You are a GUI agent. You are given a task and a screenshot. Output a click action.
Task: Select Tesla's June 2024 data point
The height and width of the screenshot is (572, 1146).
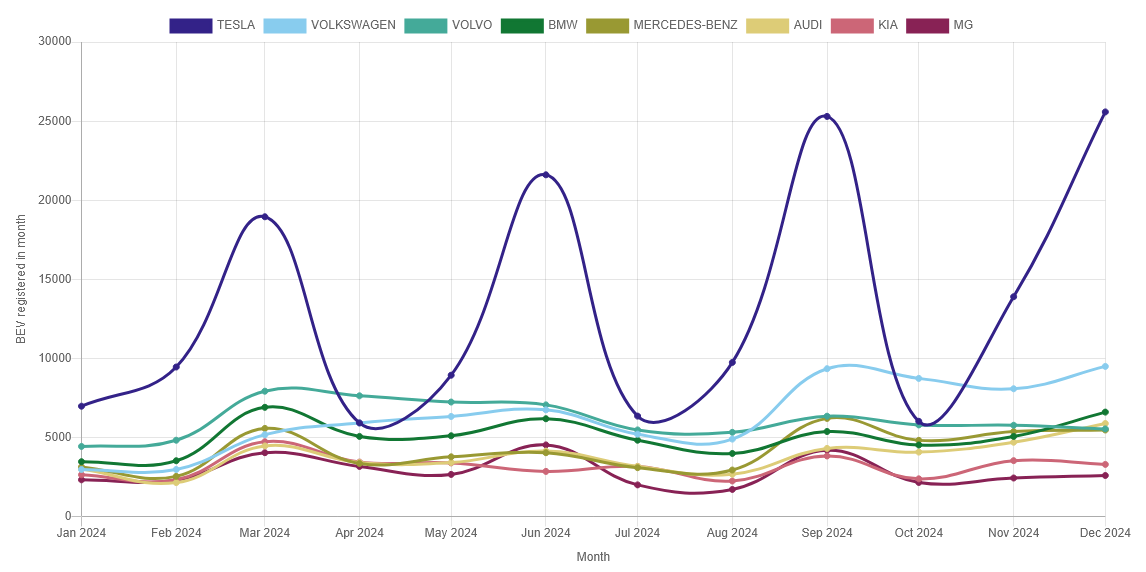tap(545, 175)
